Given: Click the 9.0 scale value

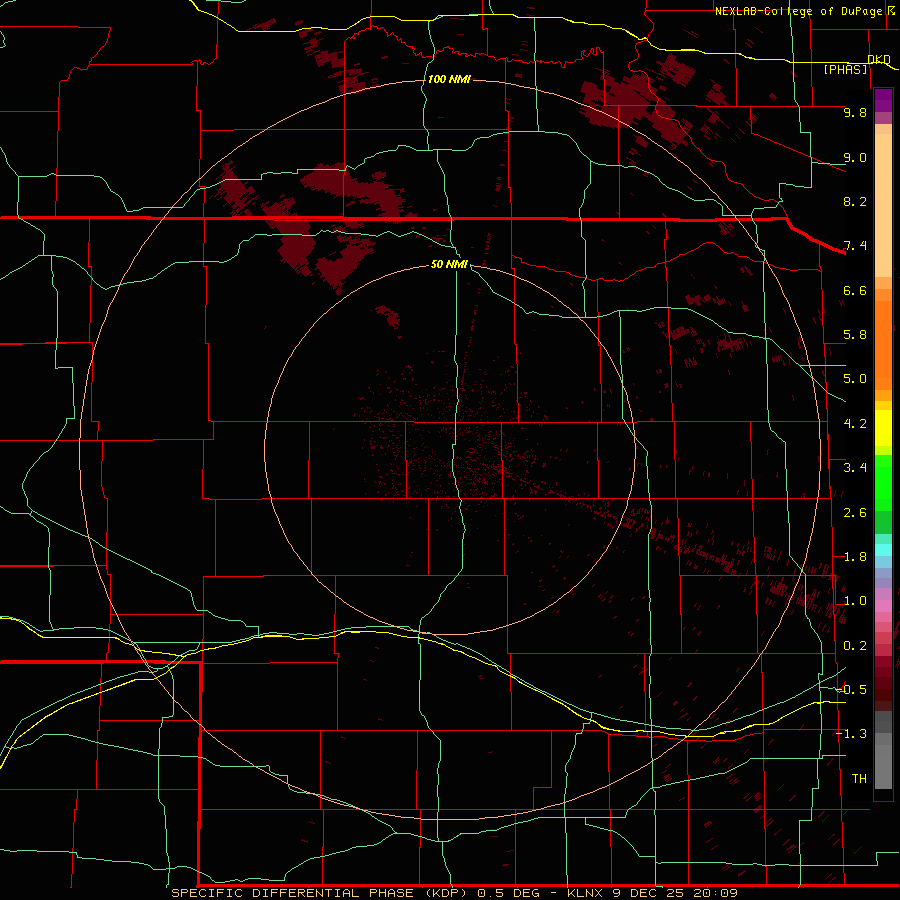Looking at the screenshot, I should 855,157.
